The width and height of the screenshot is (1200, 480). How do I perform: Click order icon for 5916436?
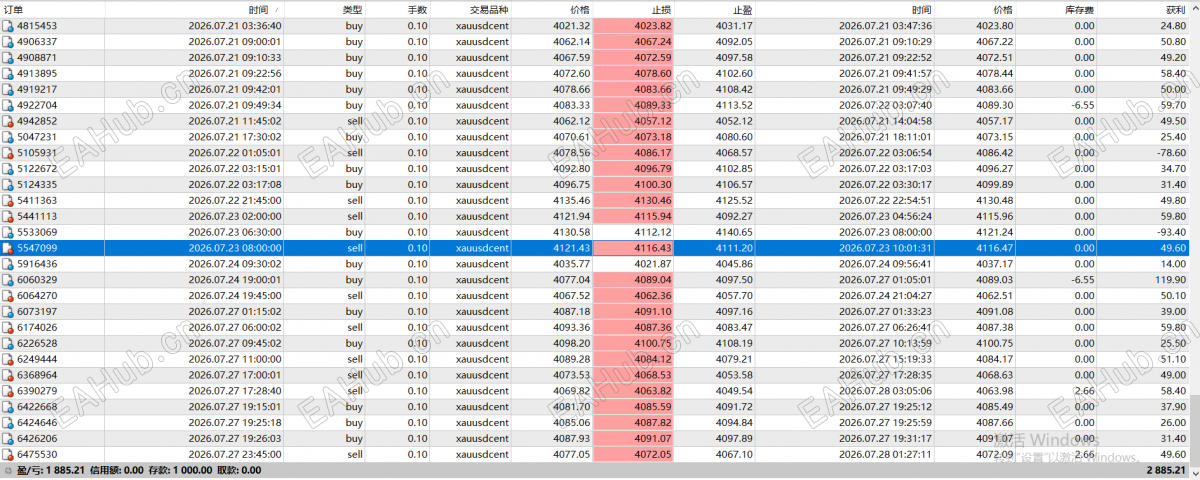tap(9, 264)
